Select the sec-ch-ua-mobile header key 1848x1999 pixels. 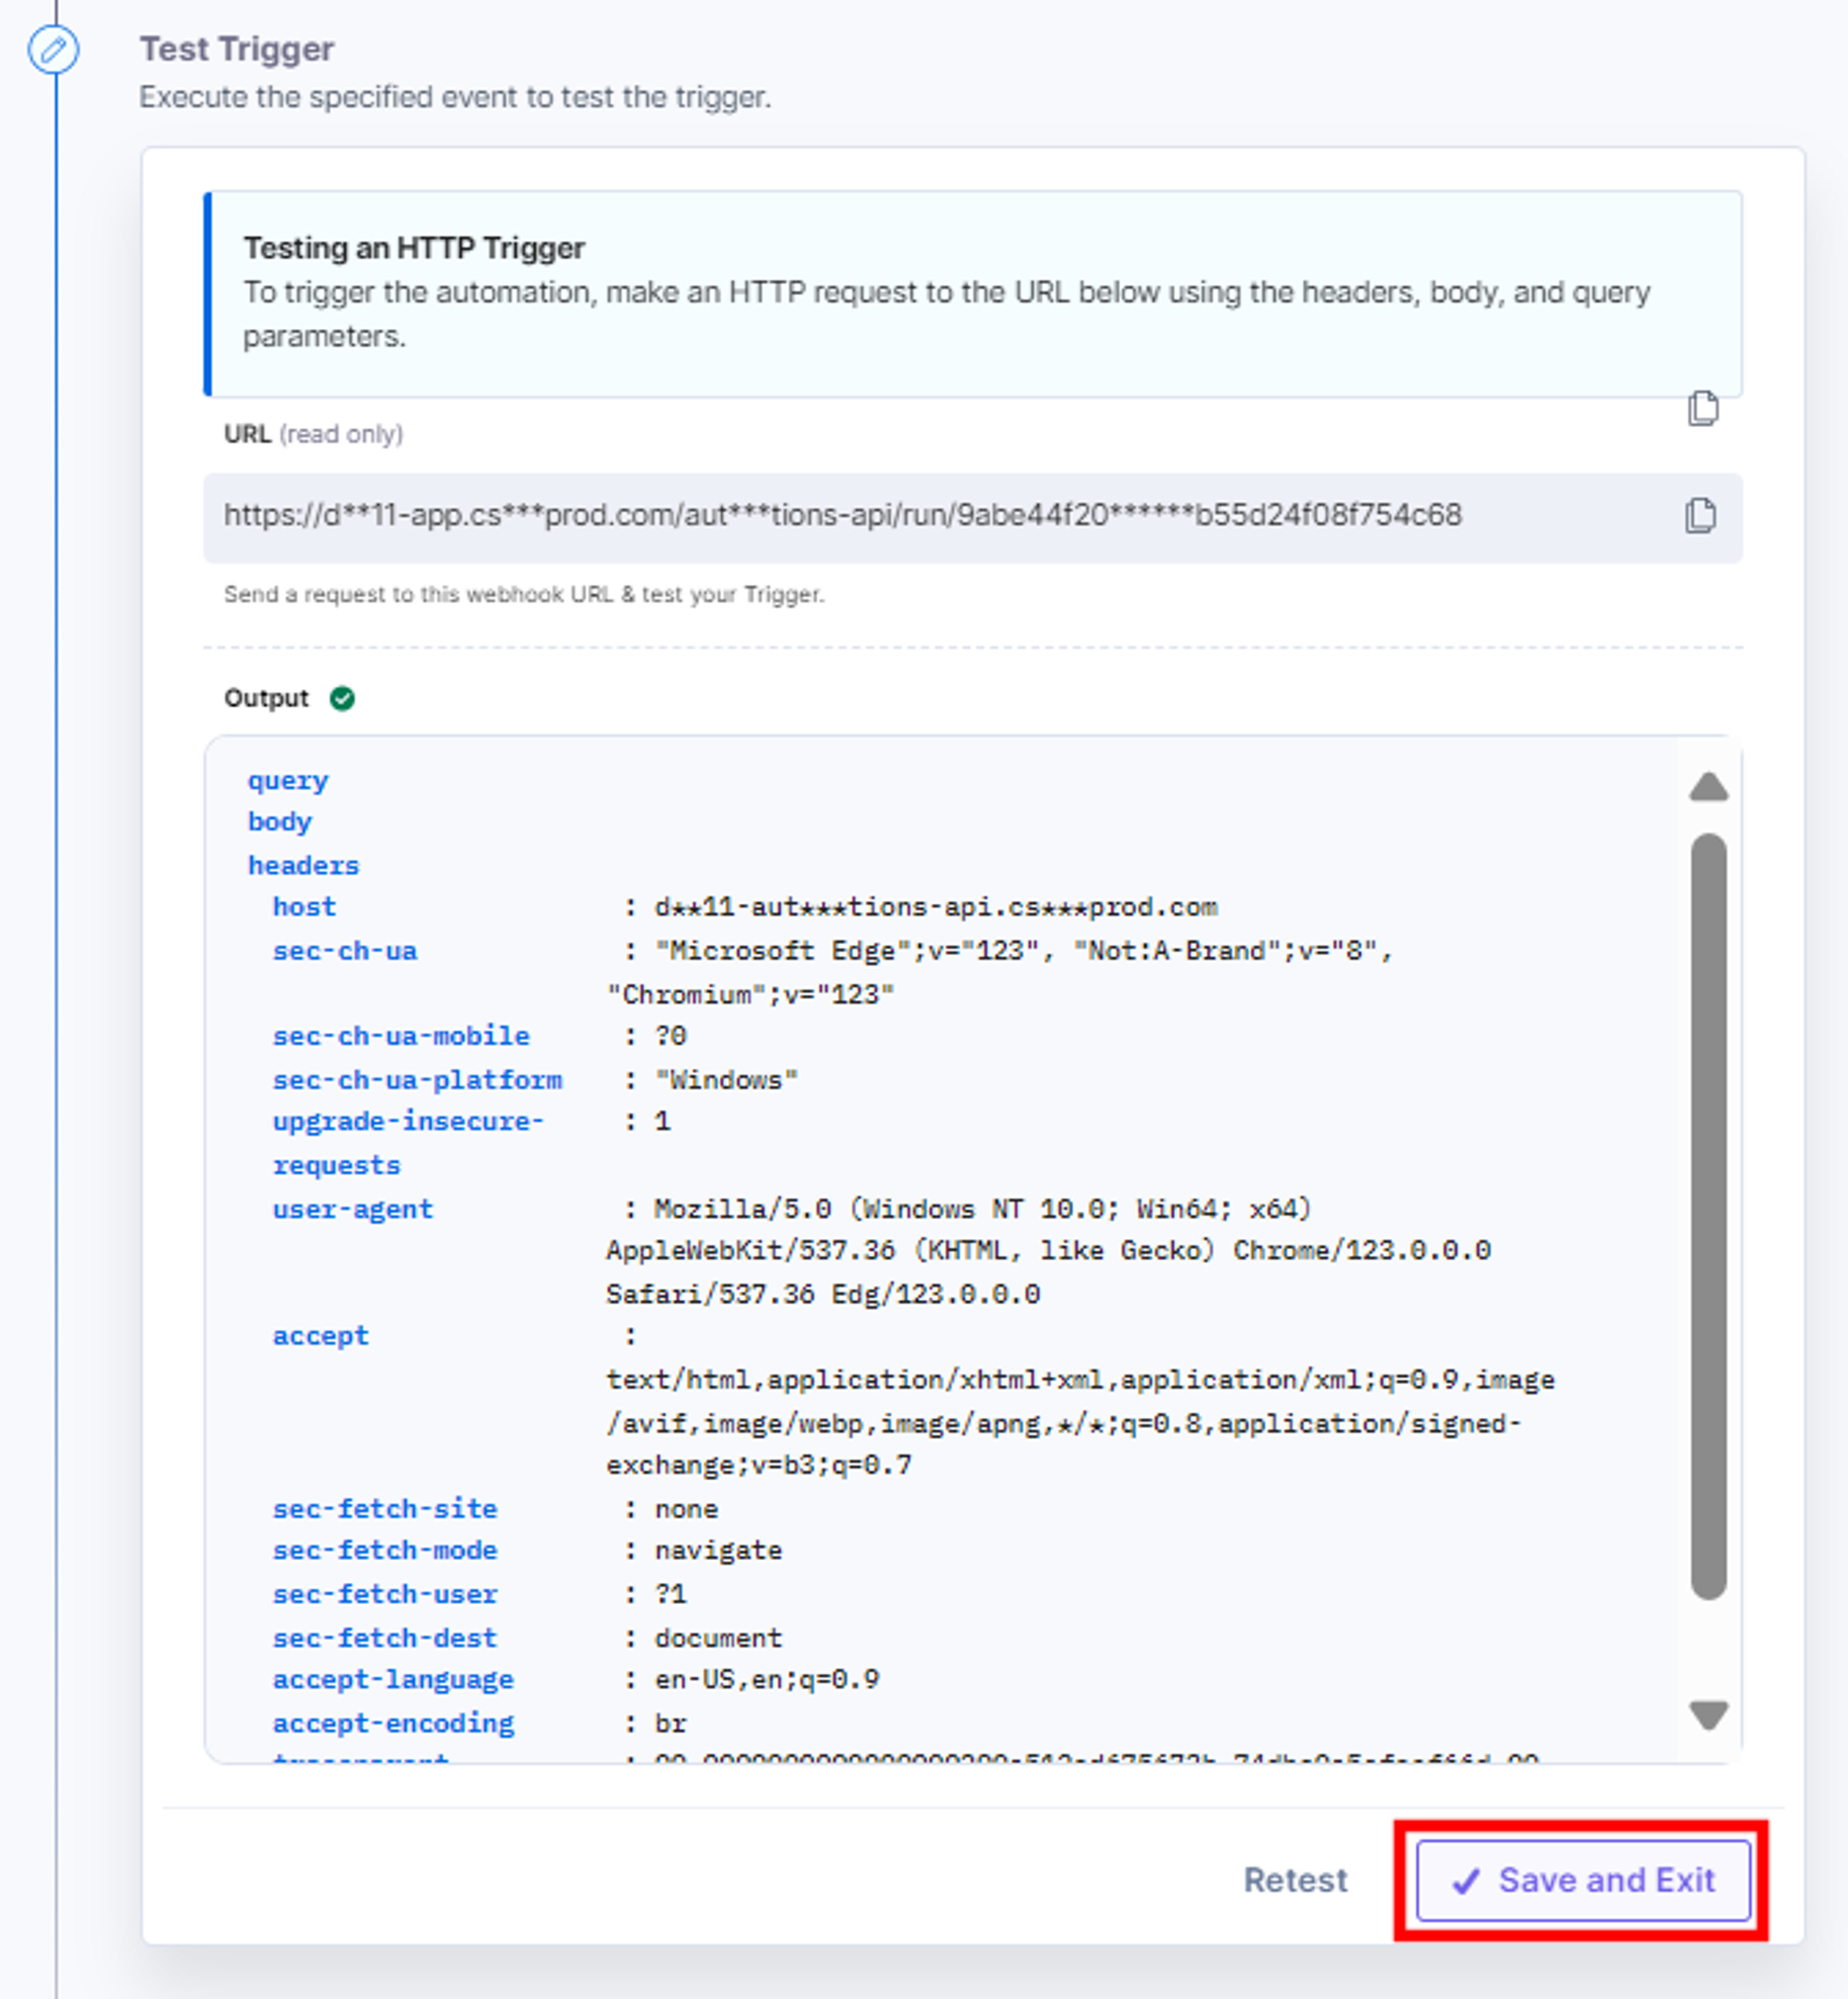click(x=401, y=1036)
